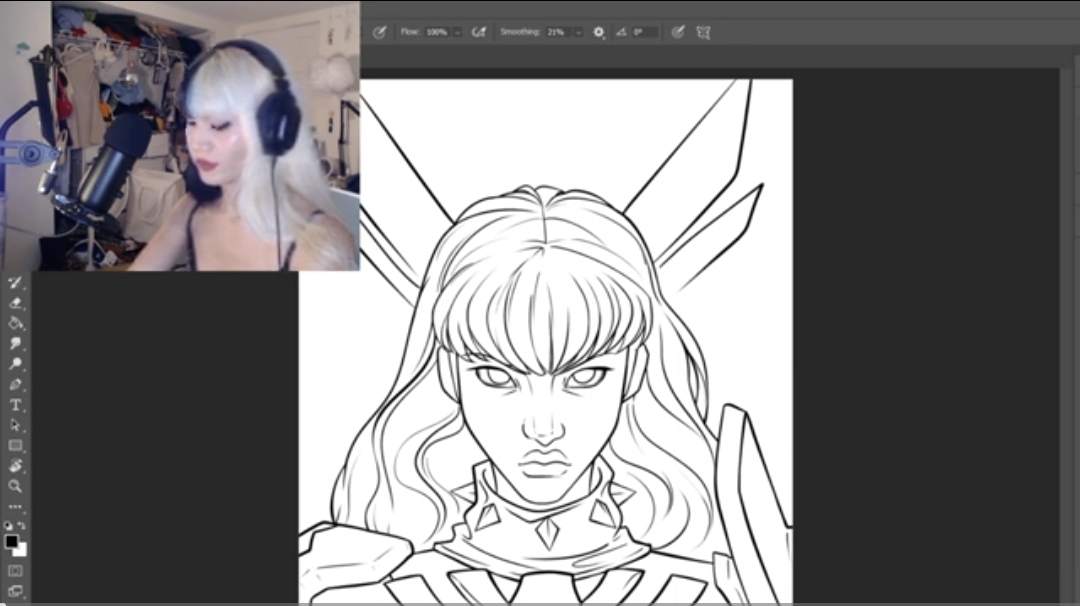Toggle pressure for size button
The width and height of the screenshot is (1080, 606).
pos(678,32)
